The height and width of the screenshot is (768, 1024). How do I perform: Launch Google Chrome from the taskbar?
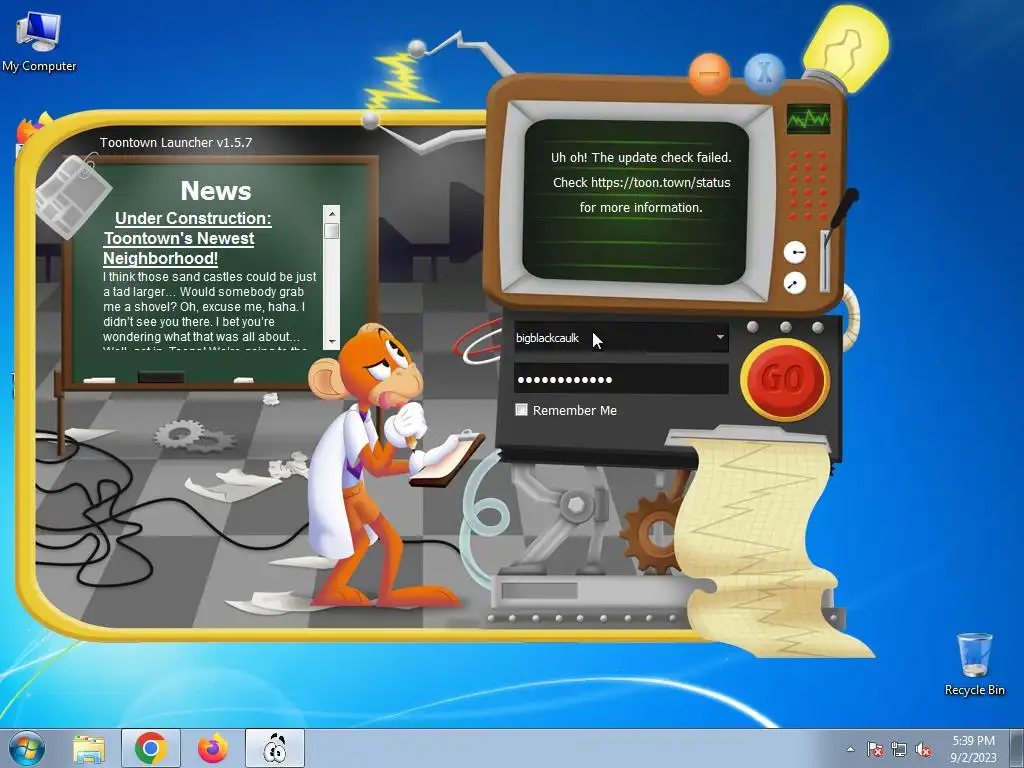[151, 748]
